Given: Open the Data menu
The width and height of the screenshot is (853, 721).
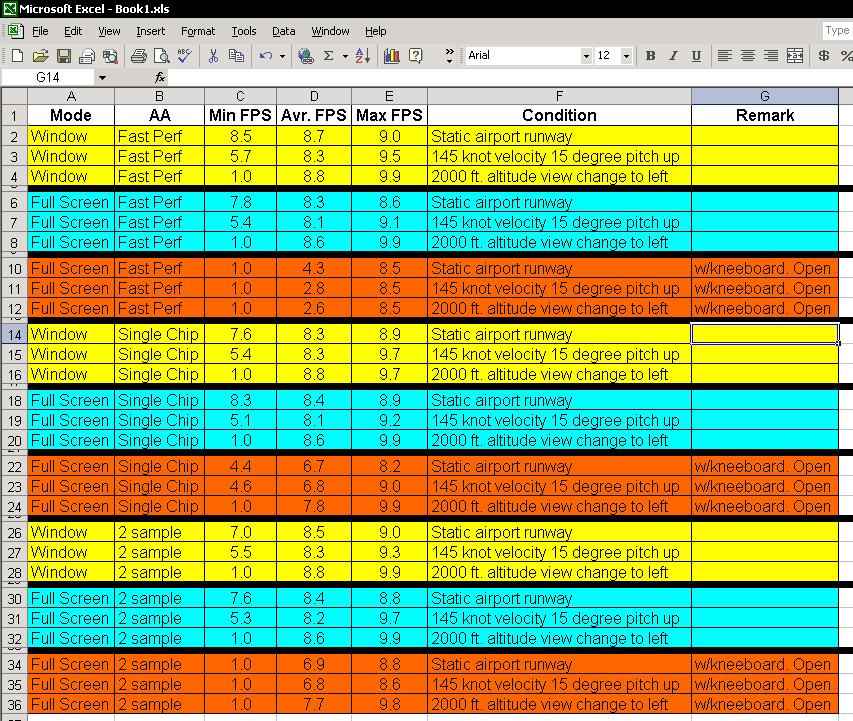Looking at the screenshot, I should tap(283, 31).
